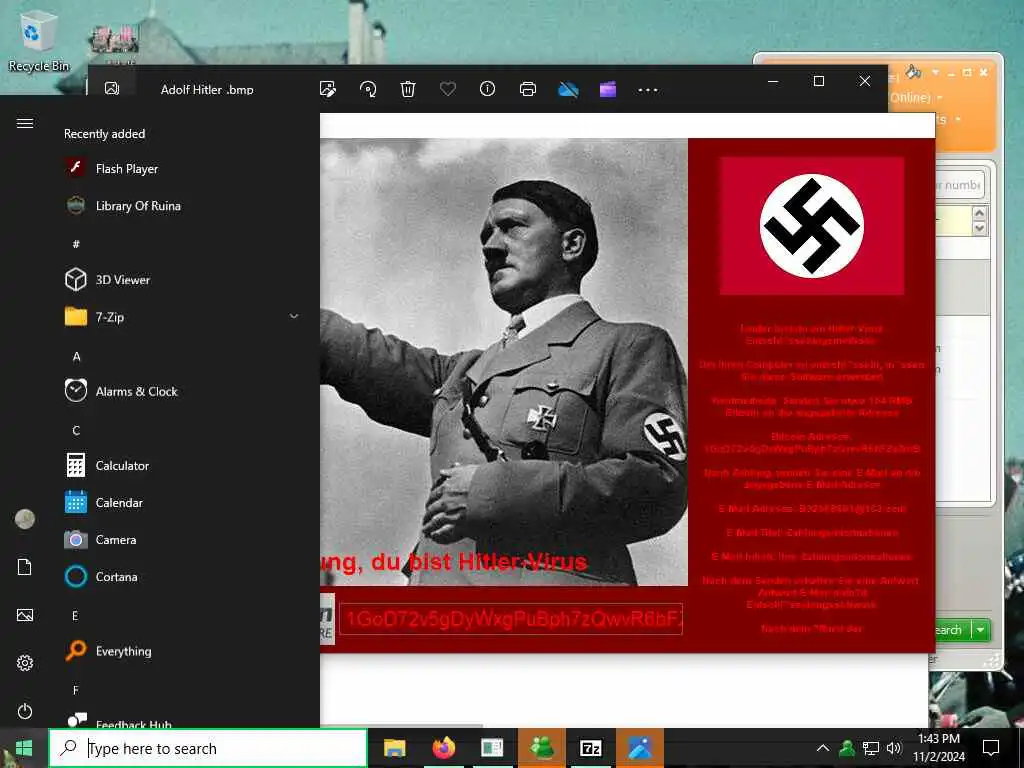Open the Online status dropdown in messenger
The image size is (1024, 768).
pyautogui.click(x=939, y=97)
